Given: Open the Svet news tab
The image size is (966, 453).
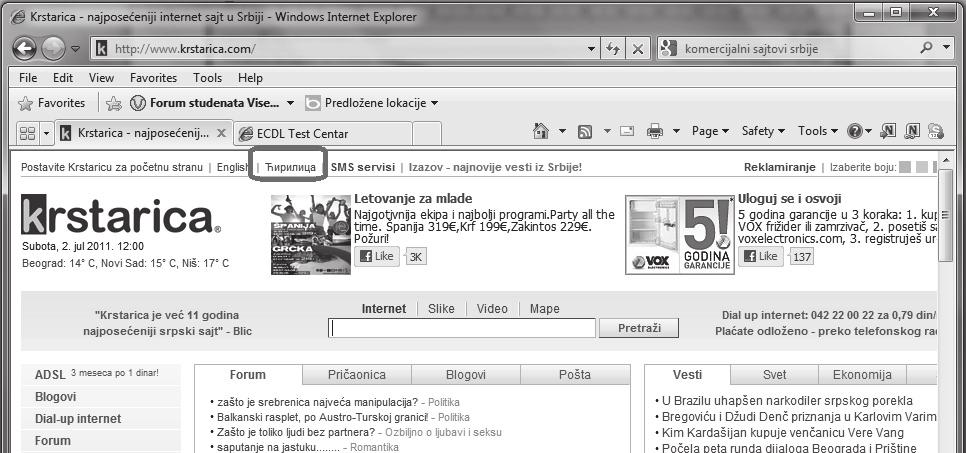Looking at the screenshot, I should [774, 375].
